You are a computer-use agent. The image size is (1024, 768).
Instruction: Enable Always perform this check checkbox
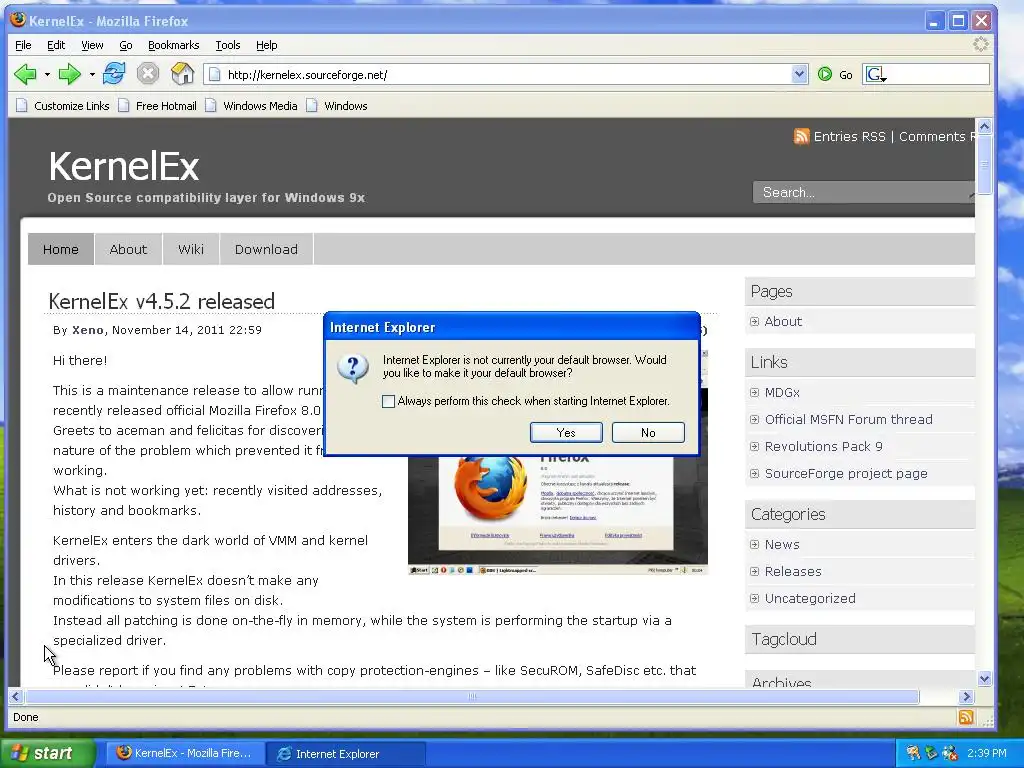click(389, 401)
